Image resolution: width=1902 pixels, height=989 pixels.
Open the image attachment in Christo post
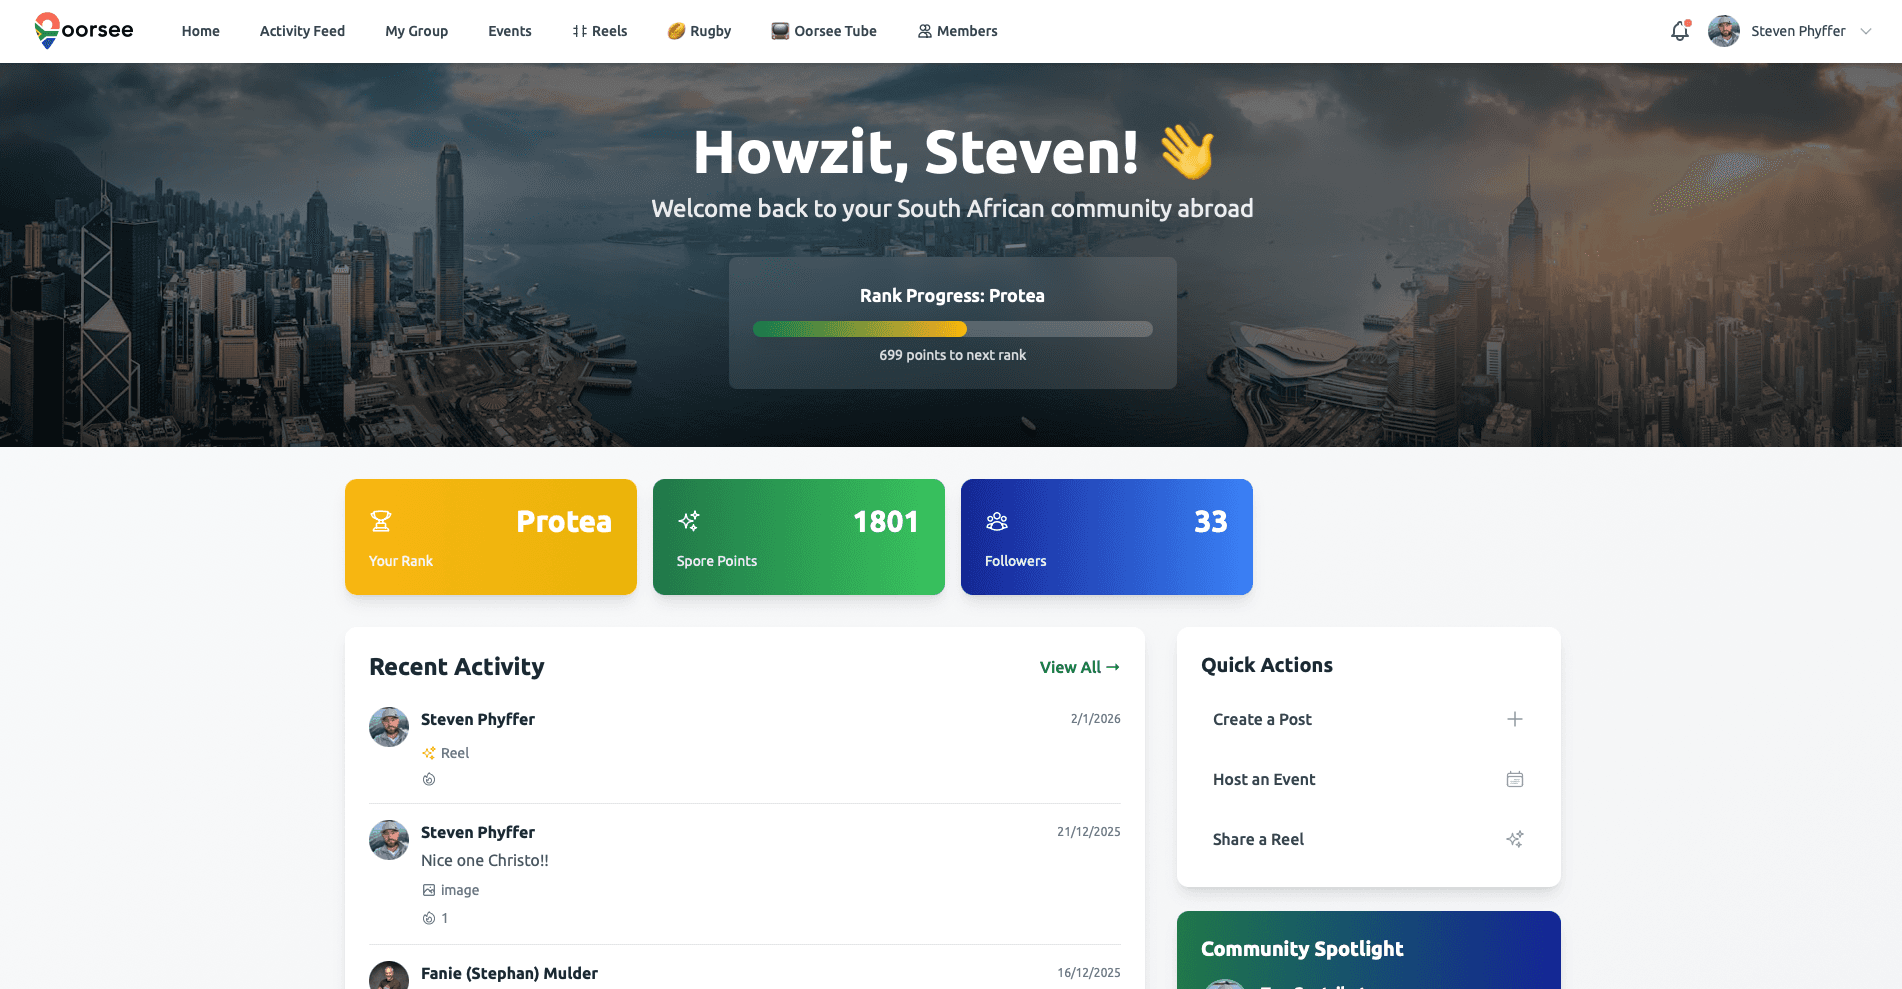[x=450, y=890]
